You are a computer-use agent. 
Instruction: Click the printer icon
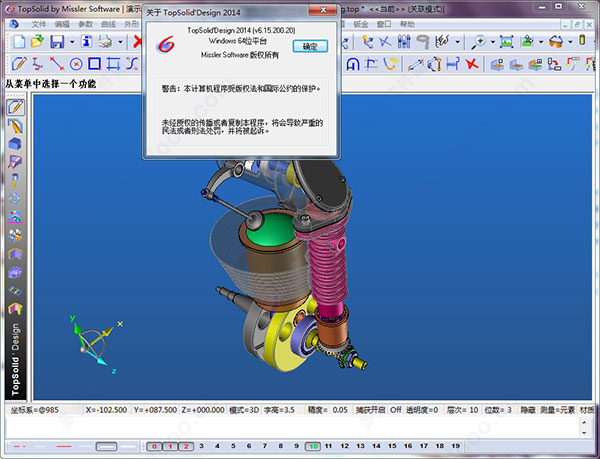105,42
